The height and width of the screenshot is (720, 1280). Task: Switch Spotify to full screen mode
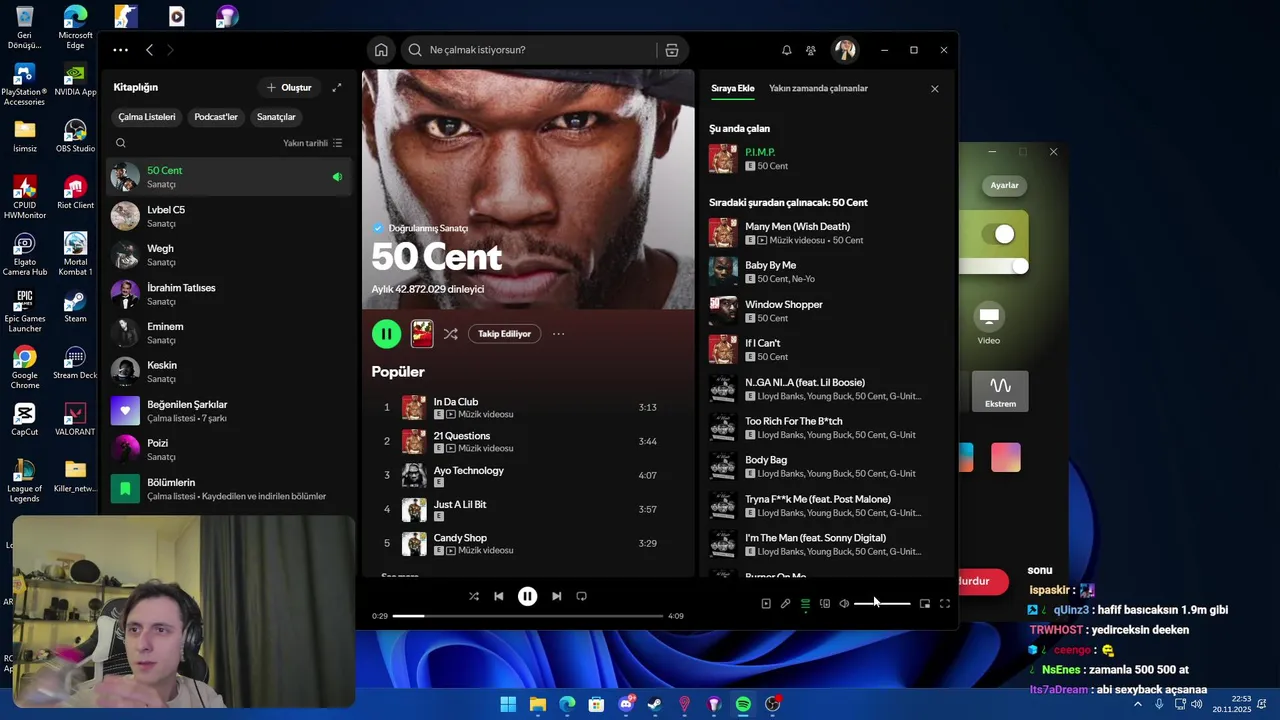(945, 604)
